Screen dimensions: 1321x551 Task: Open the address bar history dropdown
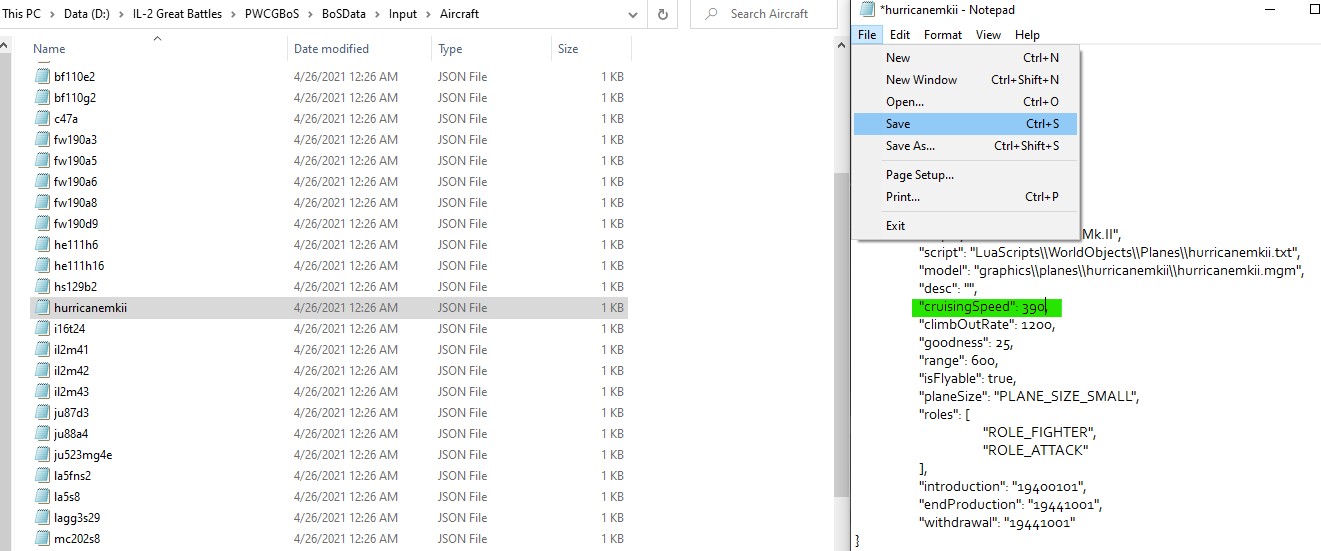[x=633, y=14]
